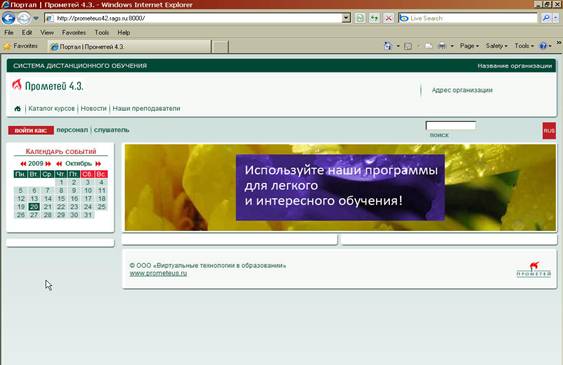
Task: Log in as 'персонал'
Action: tap(72, 130)
